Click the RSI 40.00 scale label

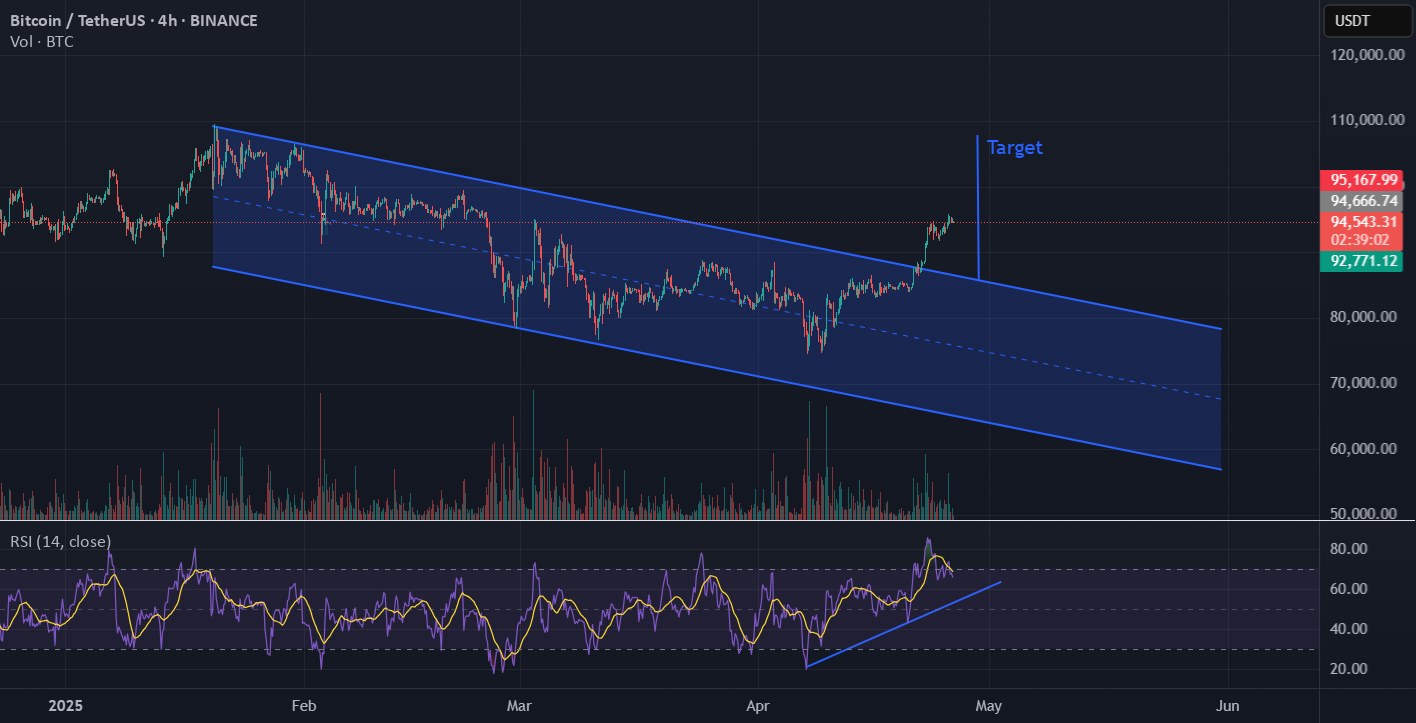click(1348, 629)
